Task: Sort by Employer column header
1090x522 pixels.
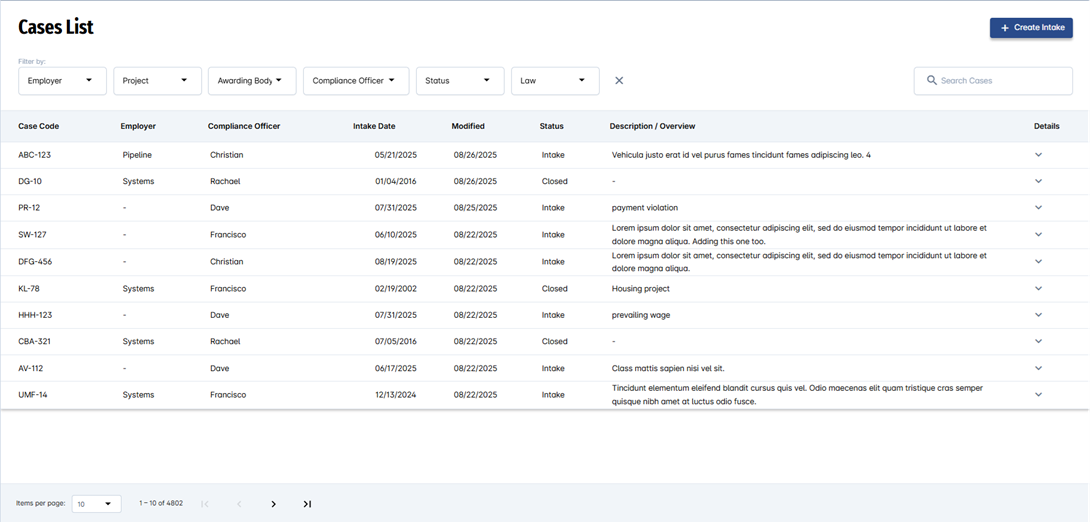Action: [x=138, y=127]
